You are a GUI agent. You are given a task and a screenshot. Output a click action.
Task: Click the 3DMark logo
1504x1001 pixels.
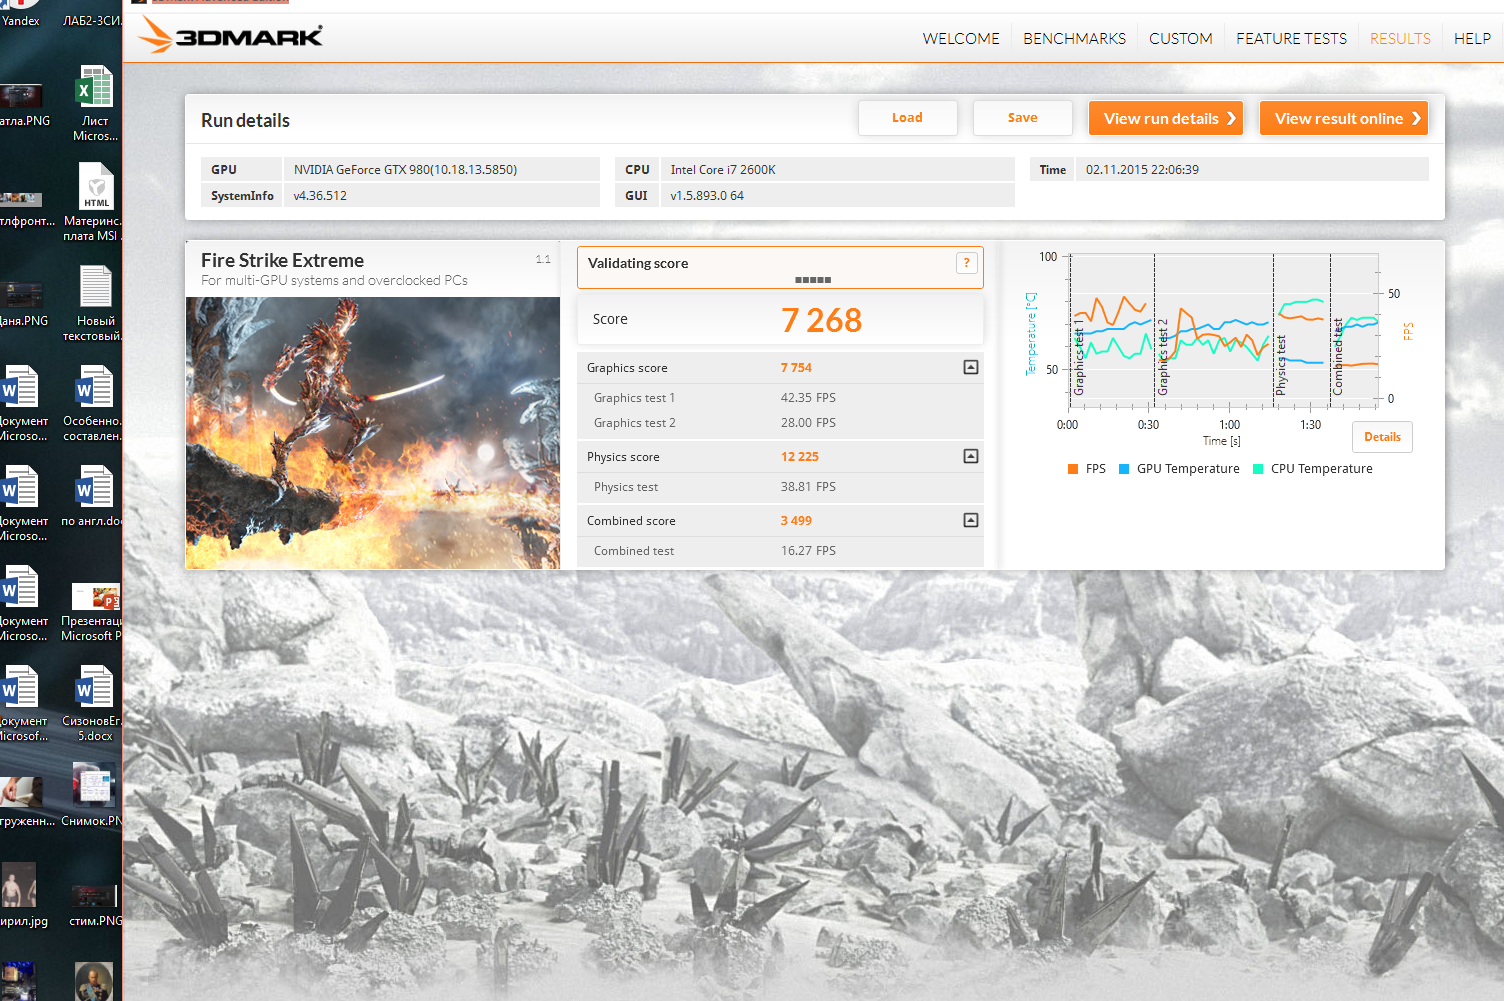pos(231,35)
